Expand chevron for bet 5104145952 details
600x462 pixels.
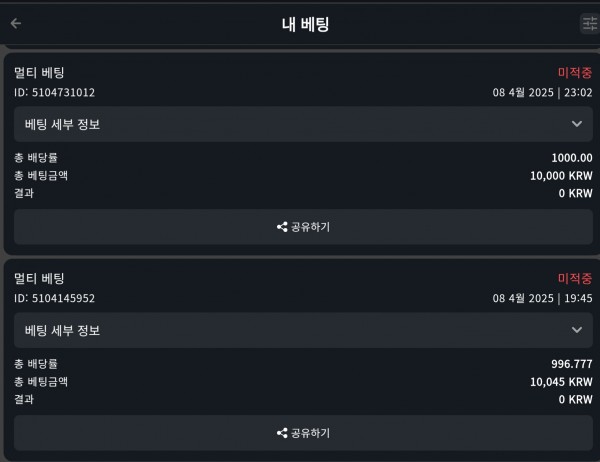[x=577, y=330]
